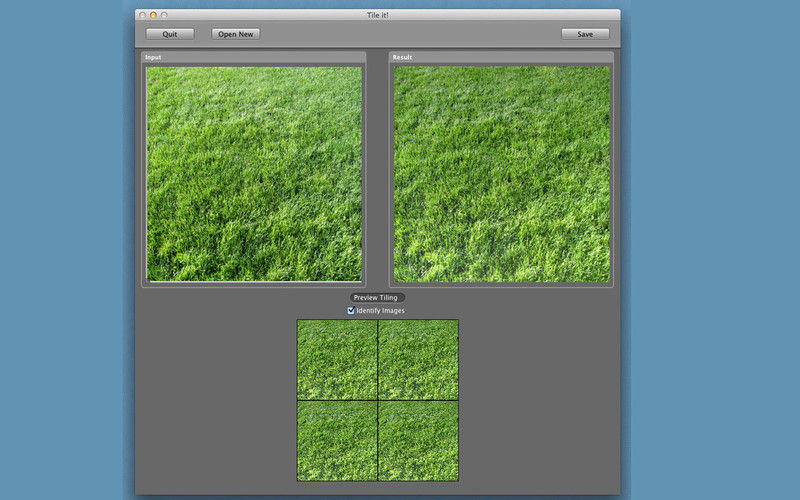The width and height of the screenshot is (800, 500).
Task: Open a new image with Open New
Action: click(236, 34)
